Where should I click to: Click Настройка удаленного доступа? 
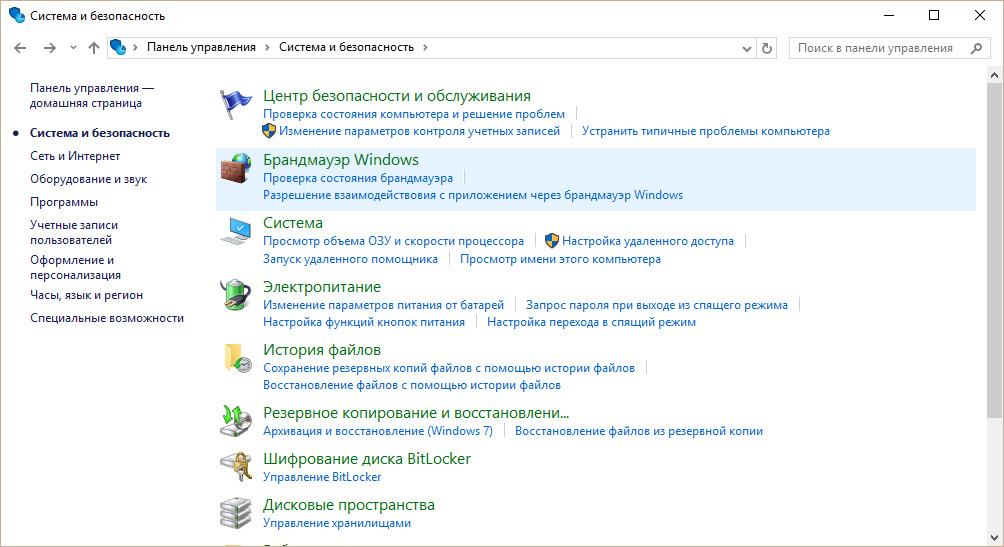click(648, 241)
